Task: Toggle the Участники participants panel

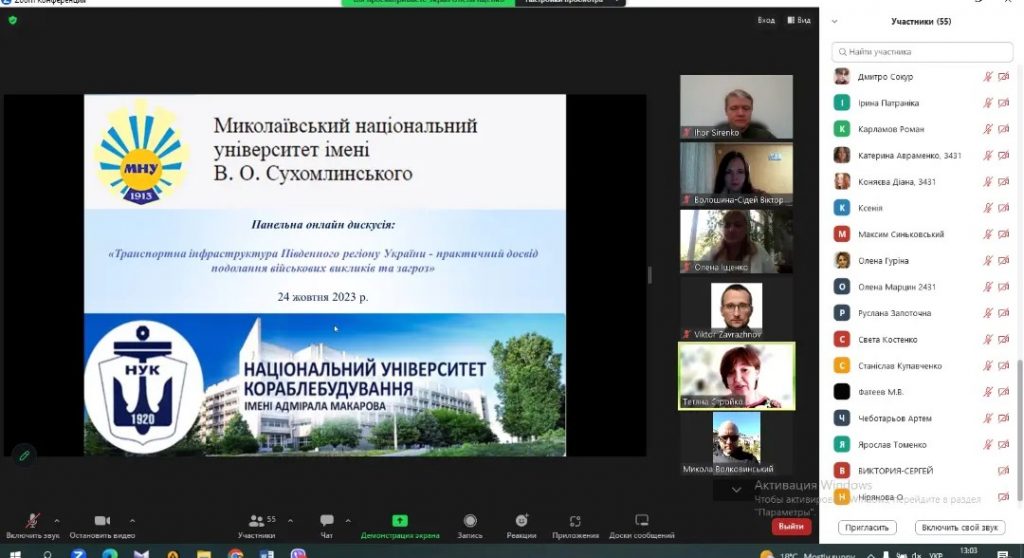Action: click(256, 521)
